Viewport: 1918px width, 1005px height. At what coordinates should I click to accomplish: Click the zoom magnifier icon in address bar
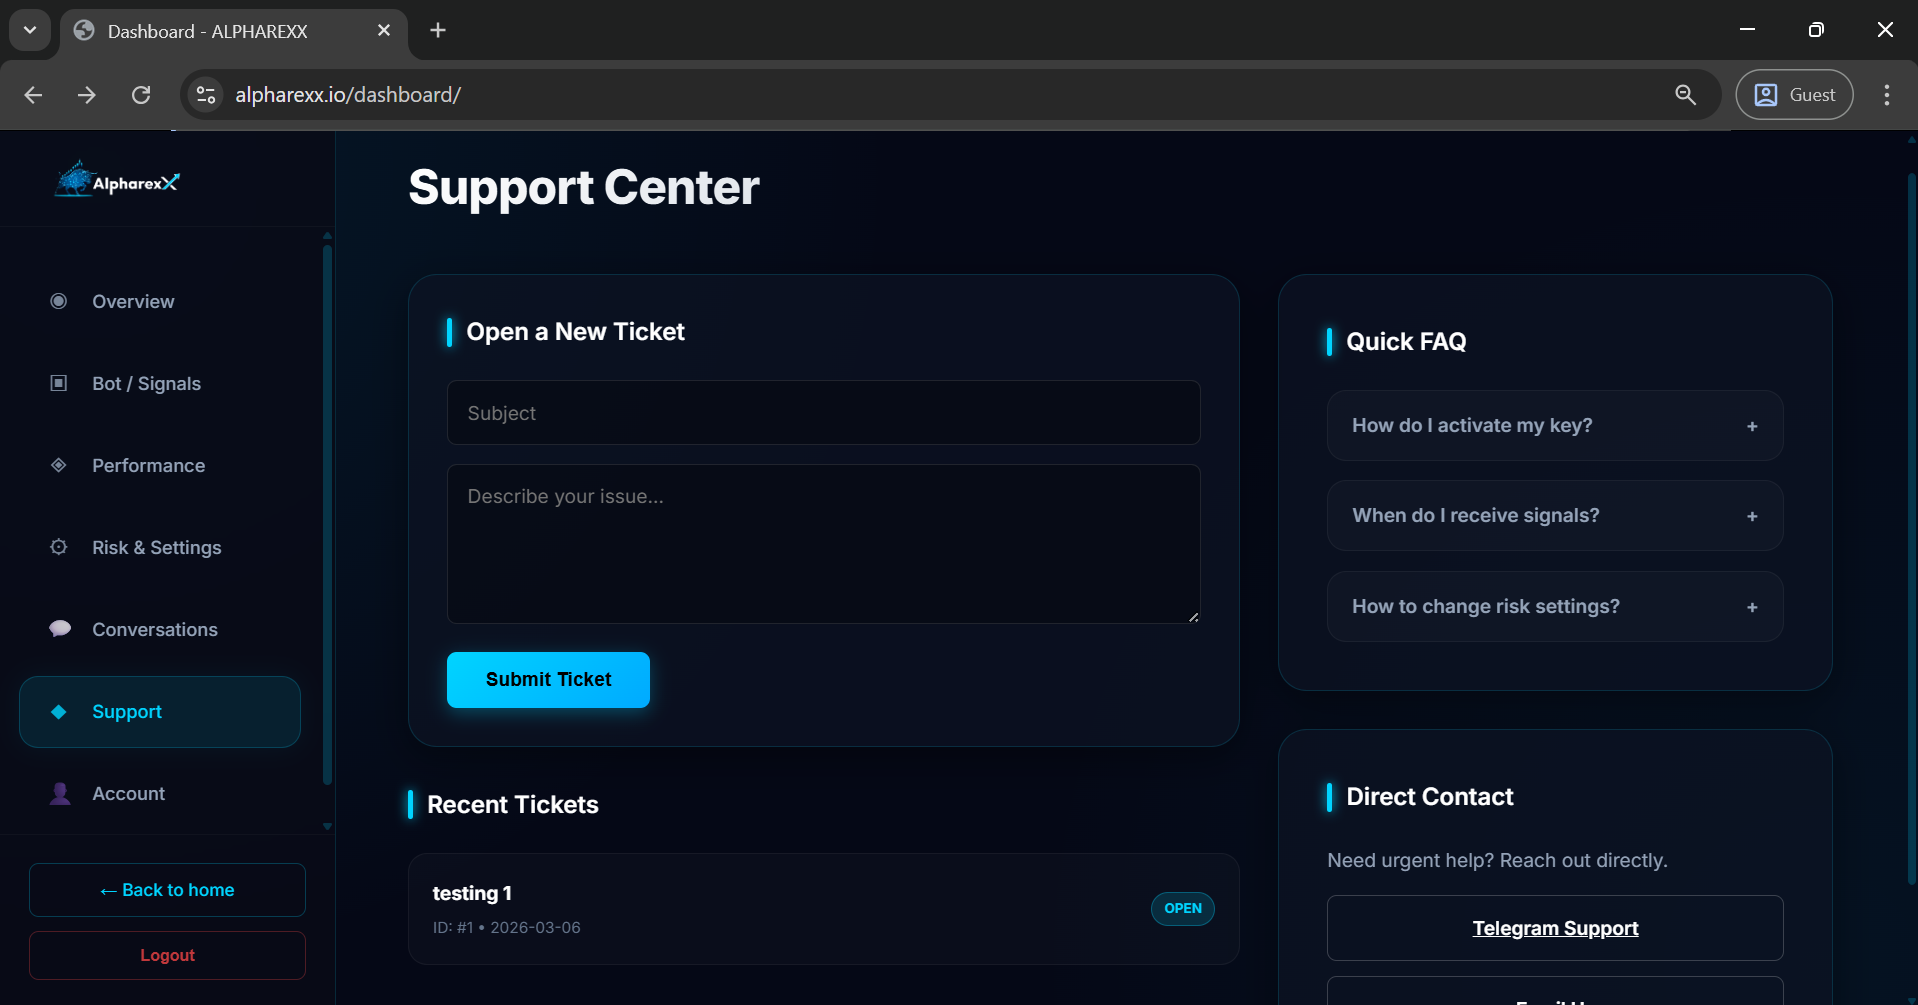tap(1685, 95)
